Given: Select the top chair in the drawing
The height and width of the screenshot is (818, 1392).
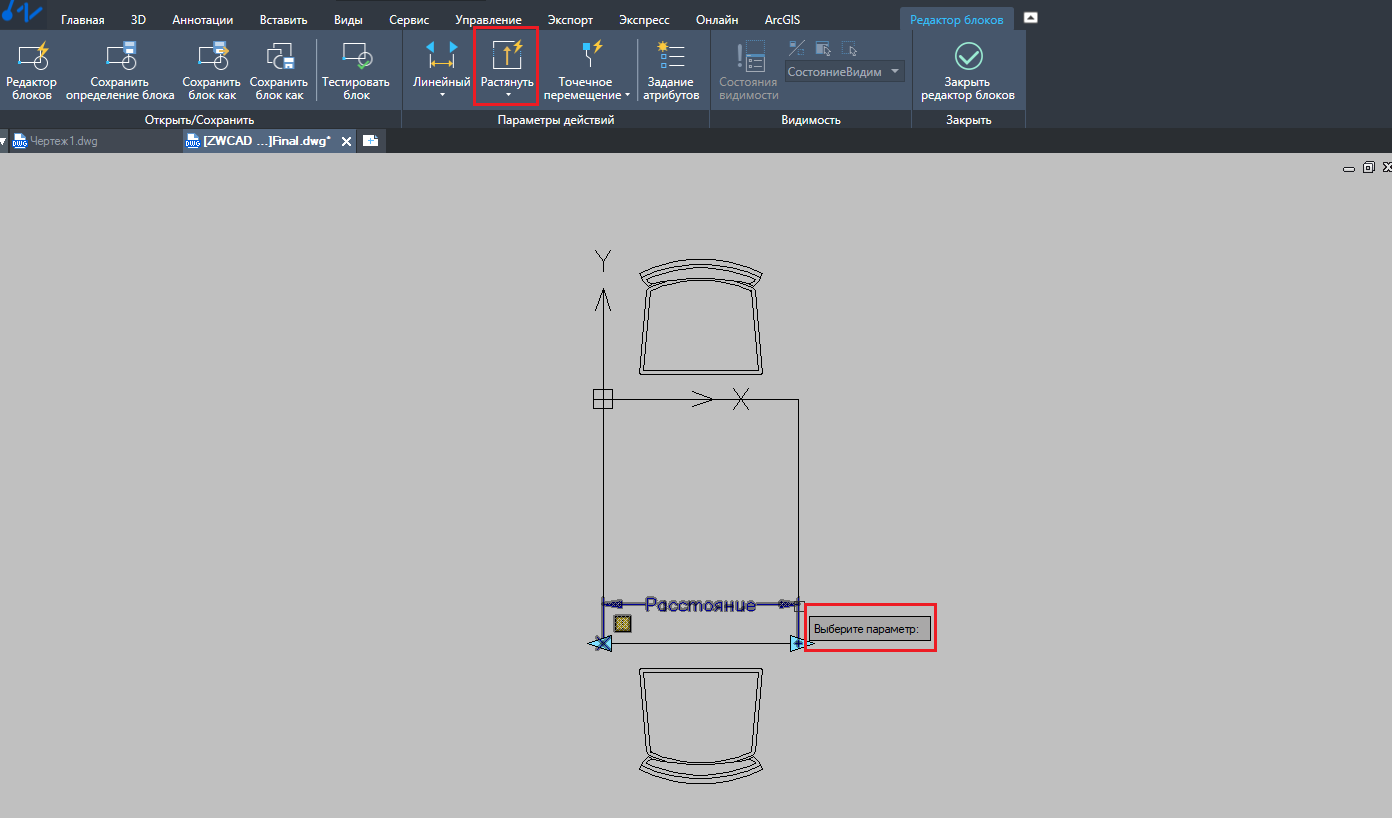Looking at the screenshot, I should (701, 319).
